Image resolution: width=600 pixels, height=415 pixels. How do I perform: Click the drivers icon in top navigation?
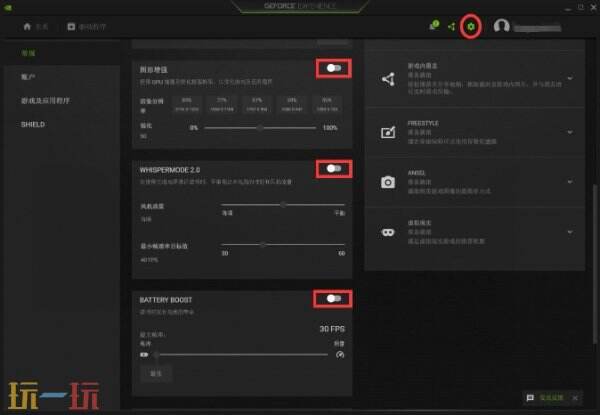[x=71, y=26]
